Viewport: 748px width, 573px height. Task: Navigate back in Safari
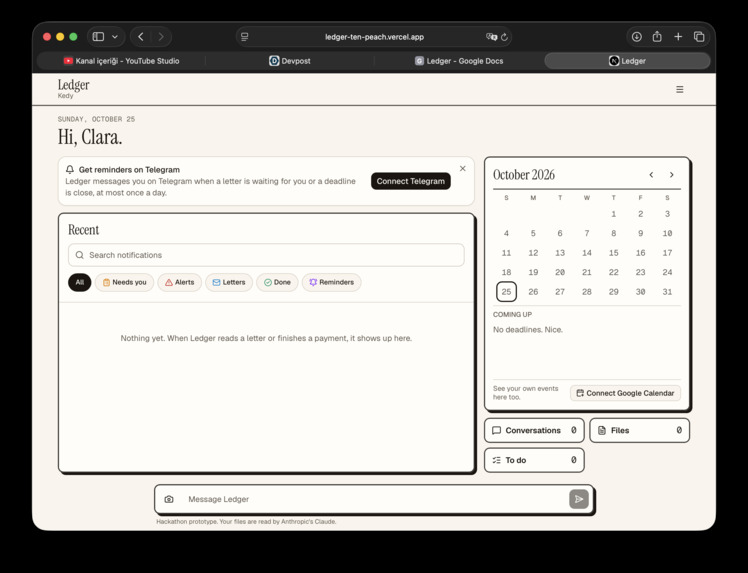141,37
